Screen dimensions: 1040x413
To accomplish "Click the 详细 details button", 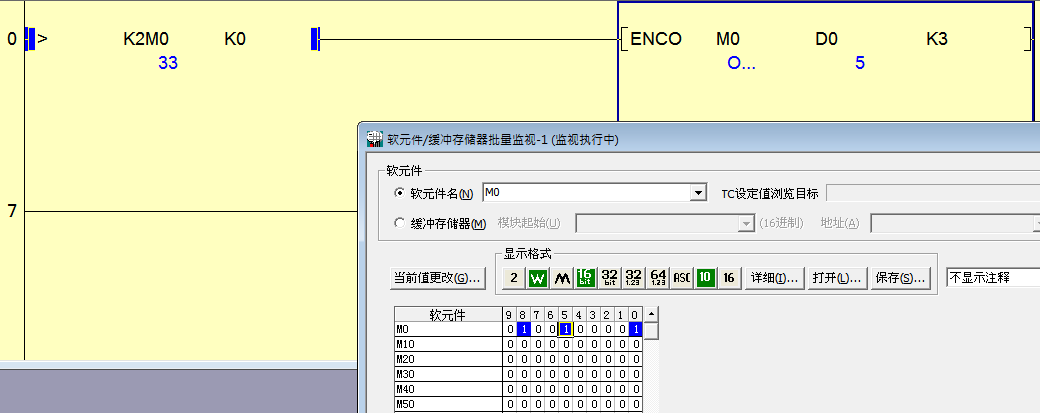I will click(775, 278).
